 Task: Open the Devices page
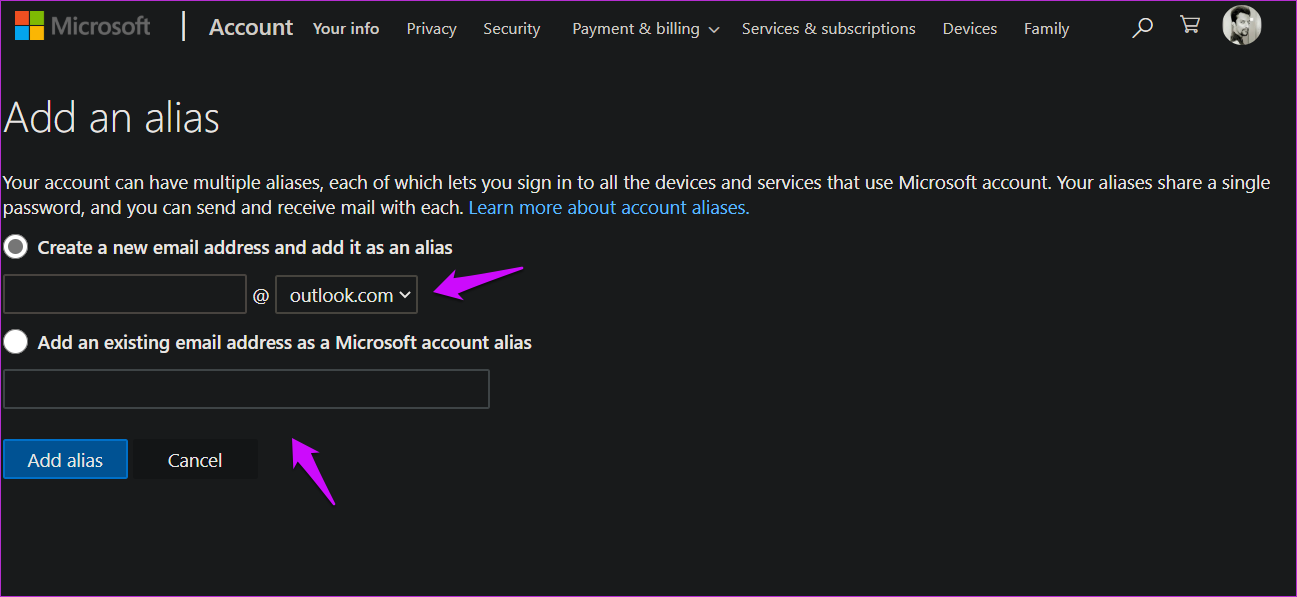click(968, 29)
